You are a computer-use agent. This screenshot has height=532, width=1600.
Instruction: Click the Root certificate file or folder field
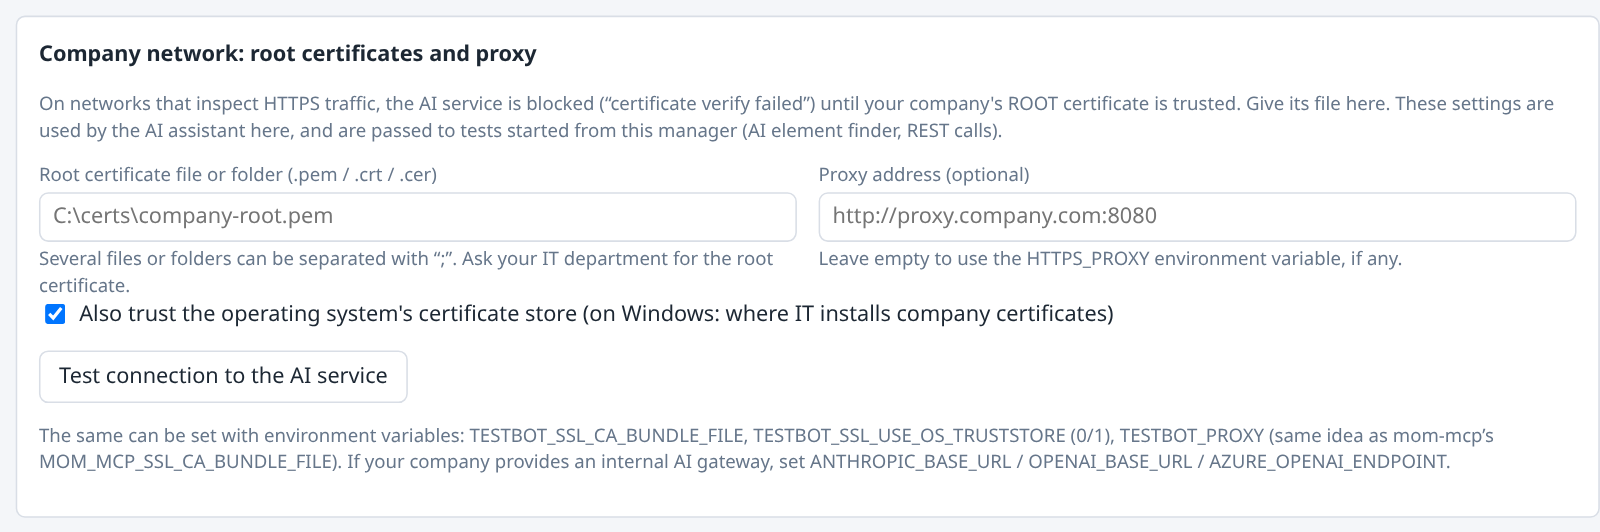418,217
